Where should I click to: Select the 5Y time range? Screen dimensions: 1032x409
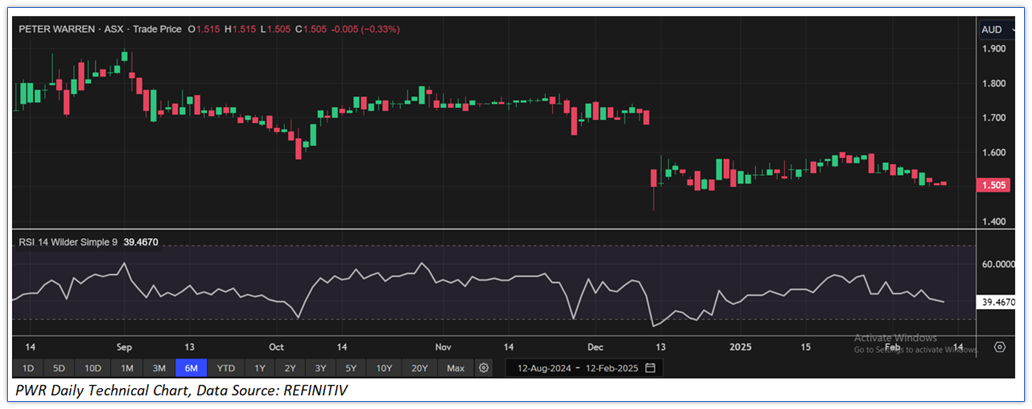click(351, 368)
